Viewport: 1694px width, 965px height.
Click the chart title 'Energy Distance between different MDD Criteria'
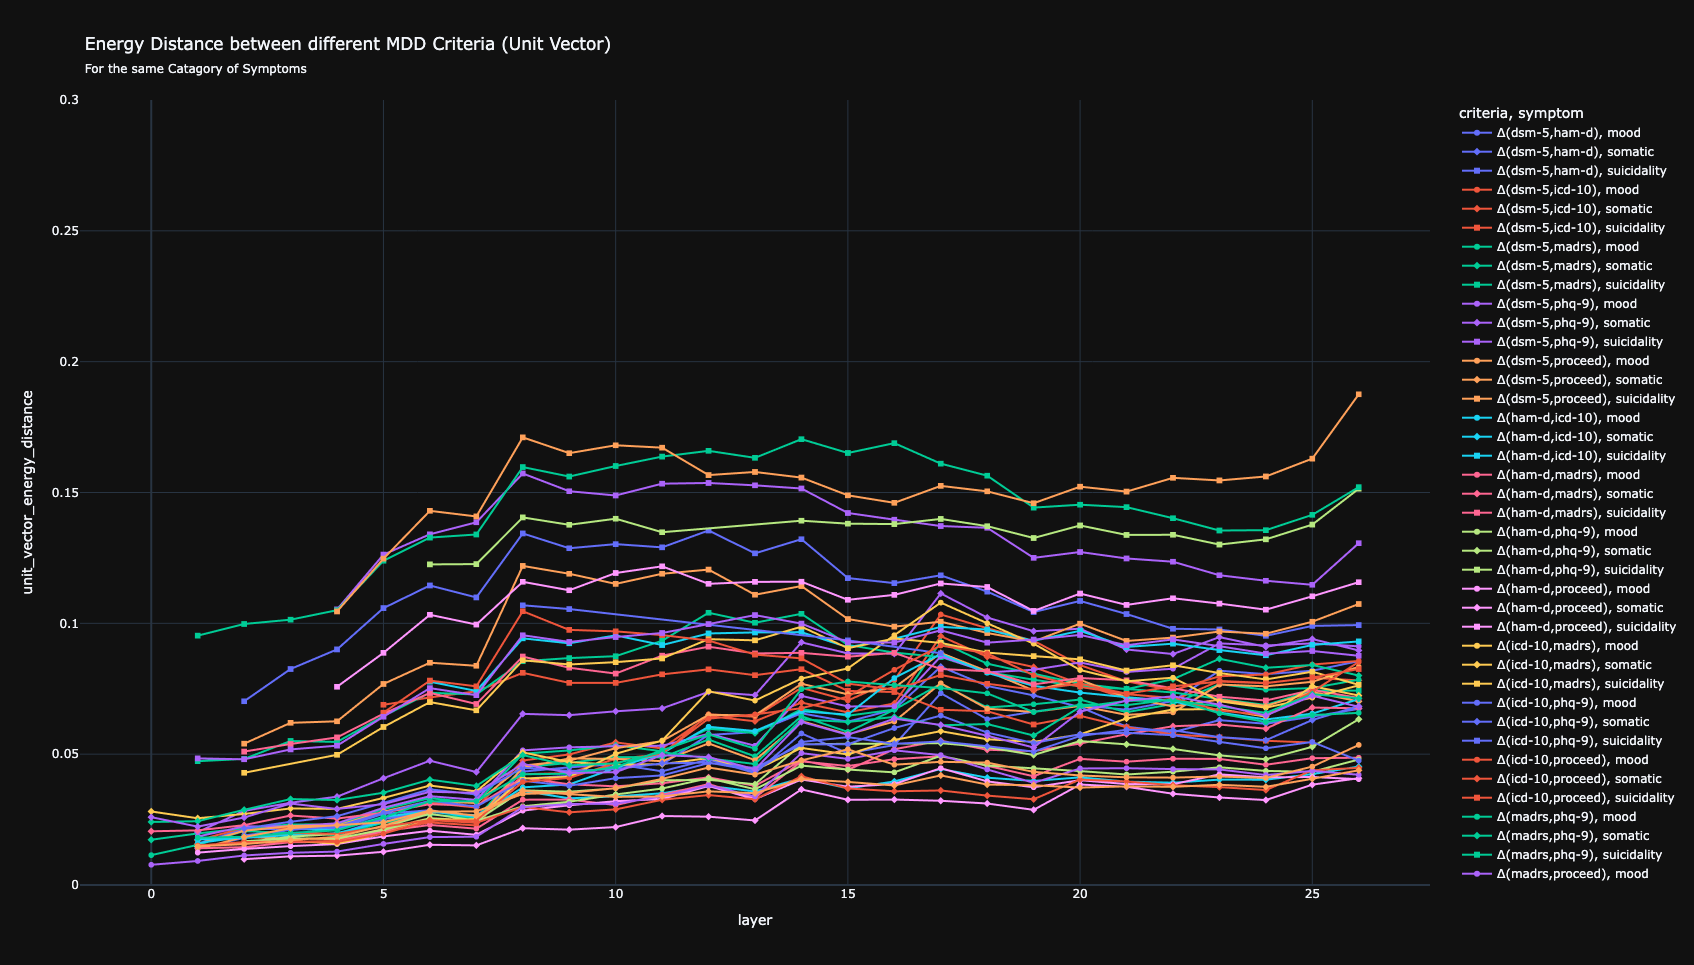click(x=347, y=44)
